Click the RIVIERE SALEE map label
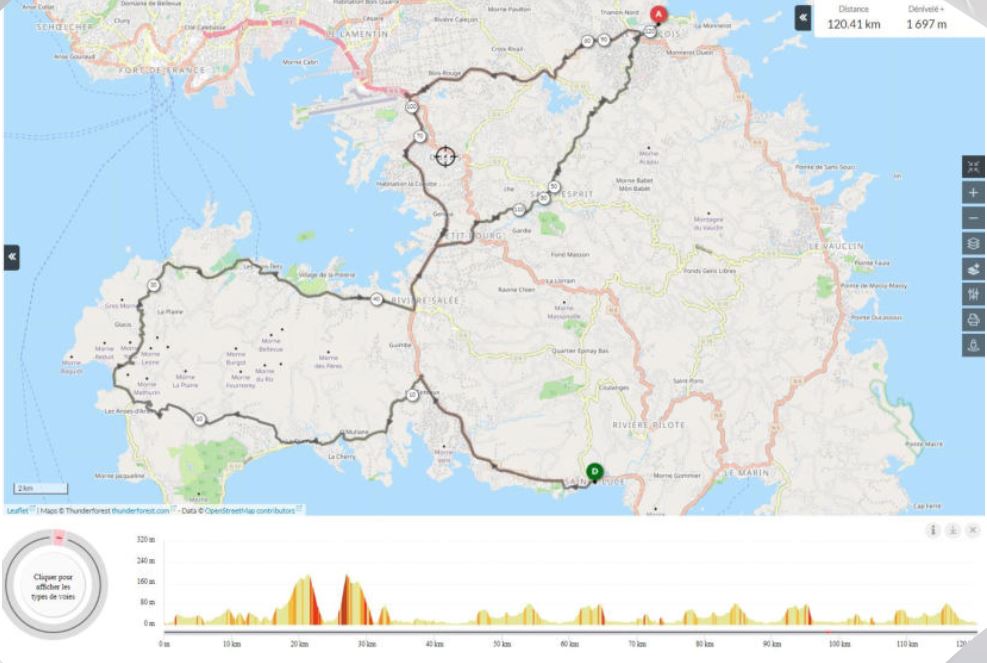The width and height of the screenshot is (987, 663). [426, 301]
